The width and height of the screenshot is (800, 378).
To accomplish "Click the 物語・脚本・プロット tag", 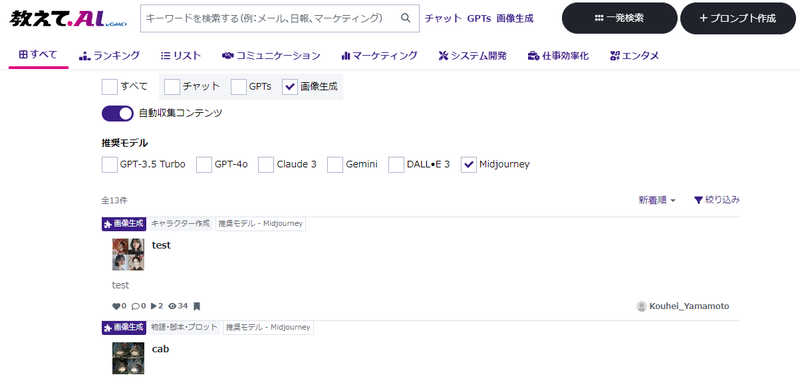I will pos(185,327).
